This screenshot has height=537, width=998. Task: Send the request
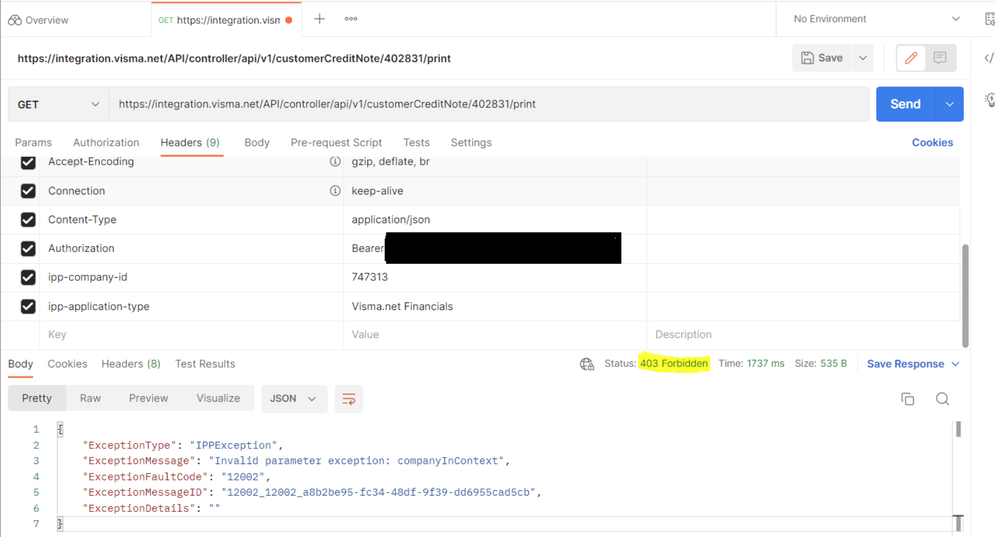[906, 104]
